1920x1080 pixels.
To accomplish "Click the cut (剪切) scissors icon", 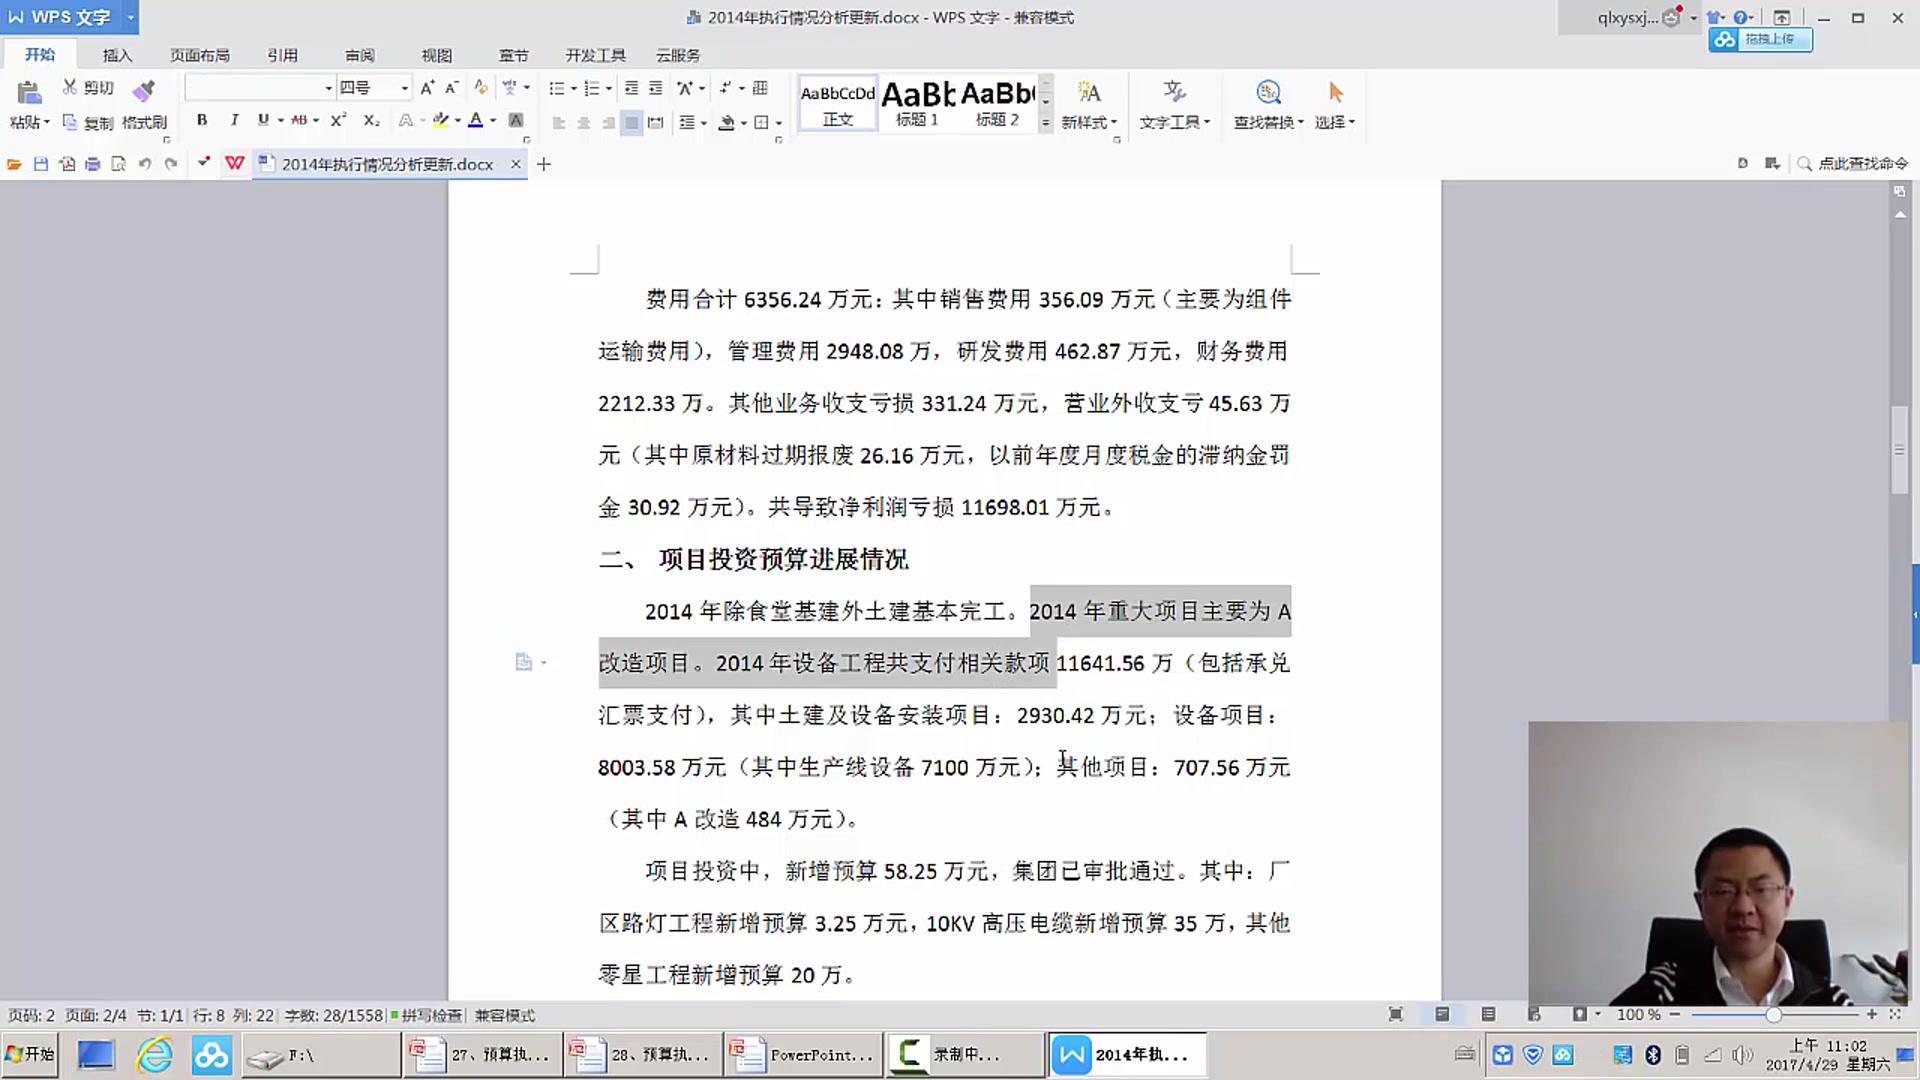I will coord(70,88).
